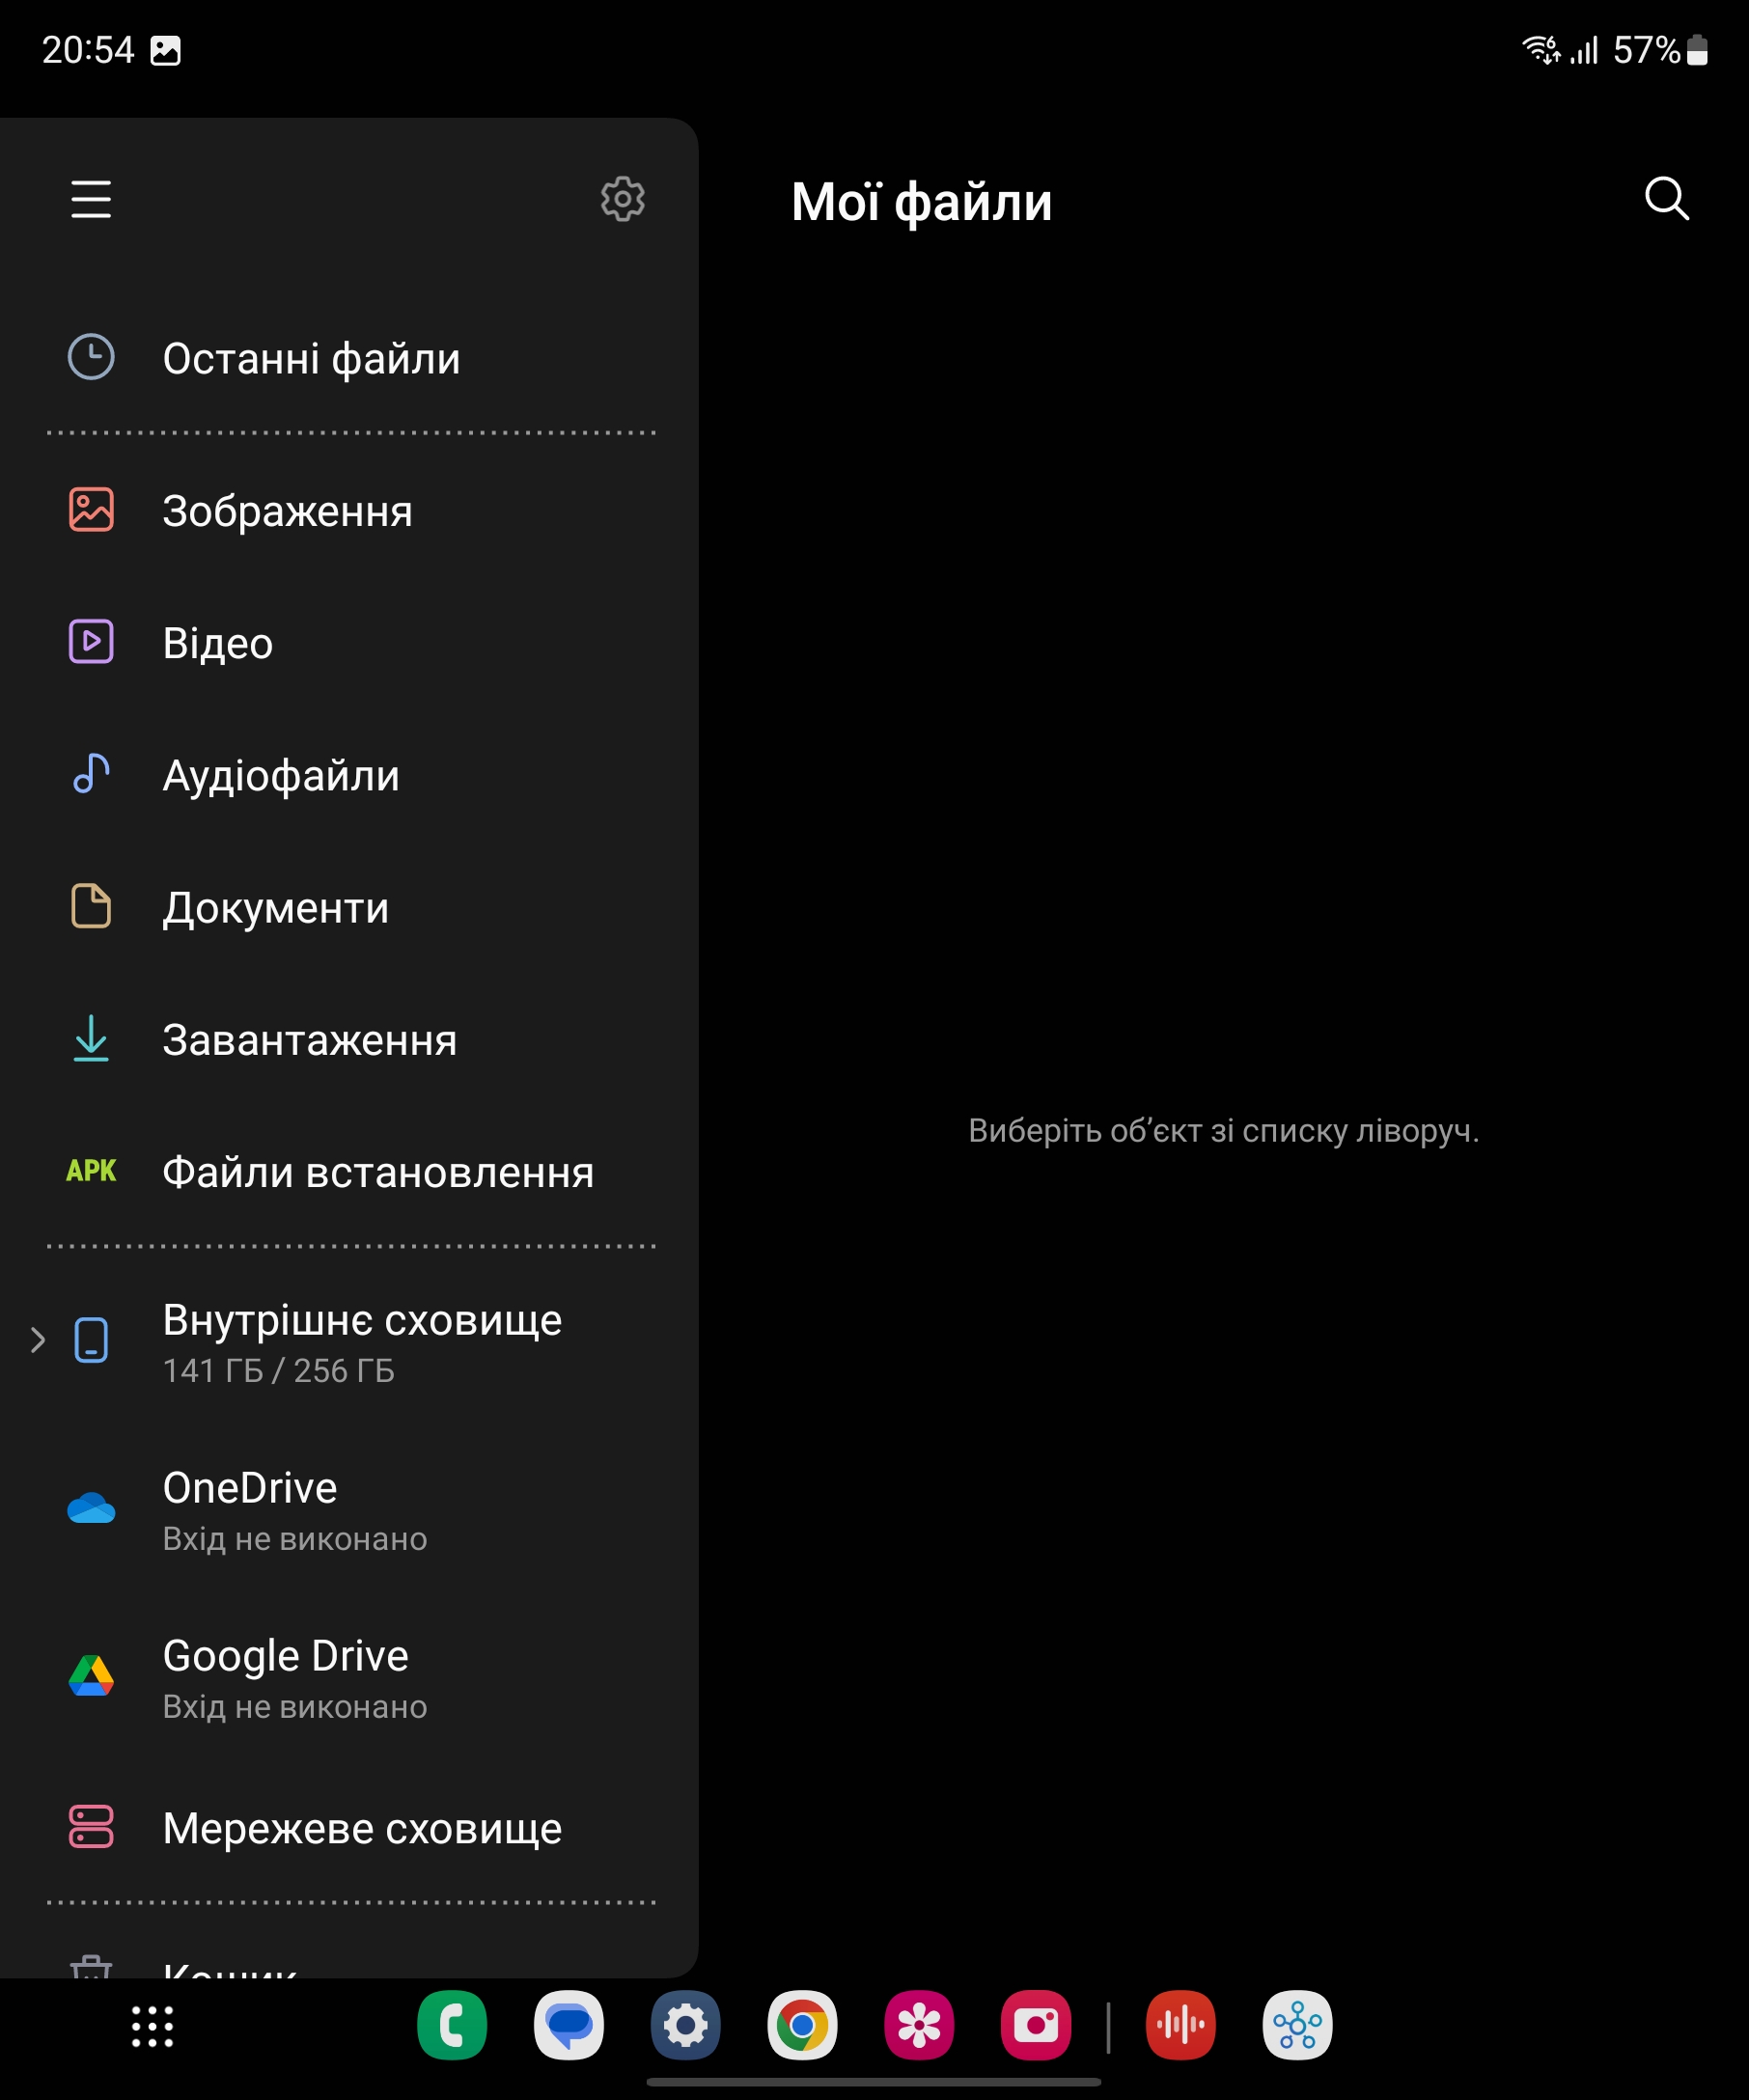This screenshot has width=1749, height=2100.
Task: Launch the Phone app from the taskbar
Action: 452,2026
